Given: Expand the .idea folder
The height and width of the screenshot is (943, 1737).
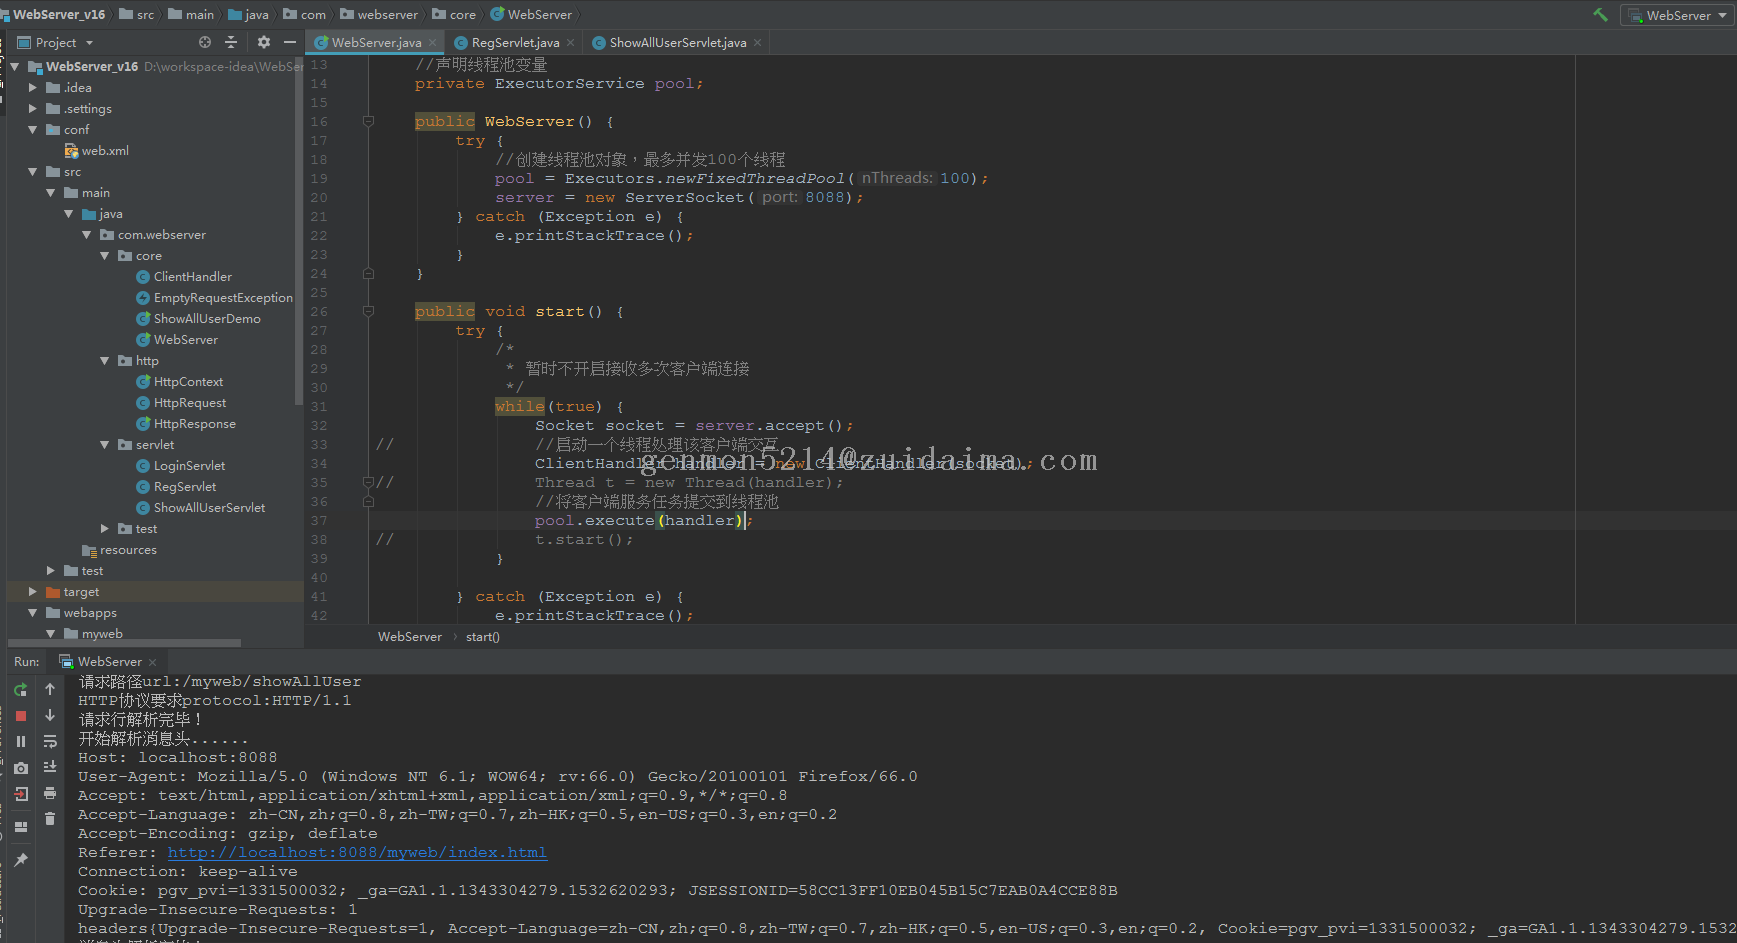Looking at the screenshot, I should tap(33, 88).
